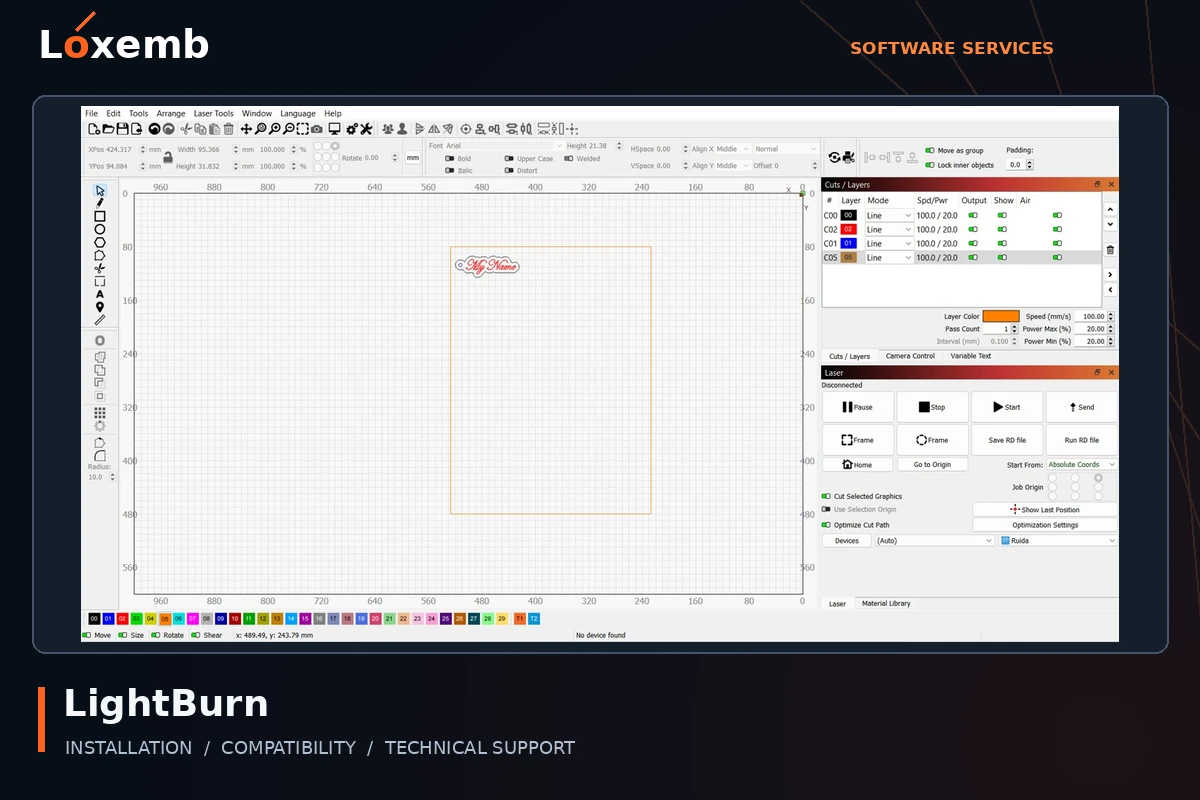
Task: Click the Delete trash icon in top toolbar
Action: [228, 129]
